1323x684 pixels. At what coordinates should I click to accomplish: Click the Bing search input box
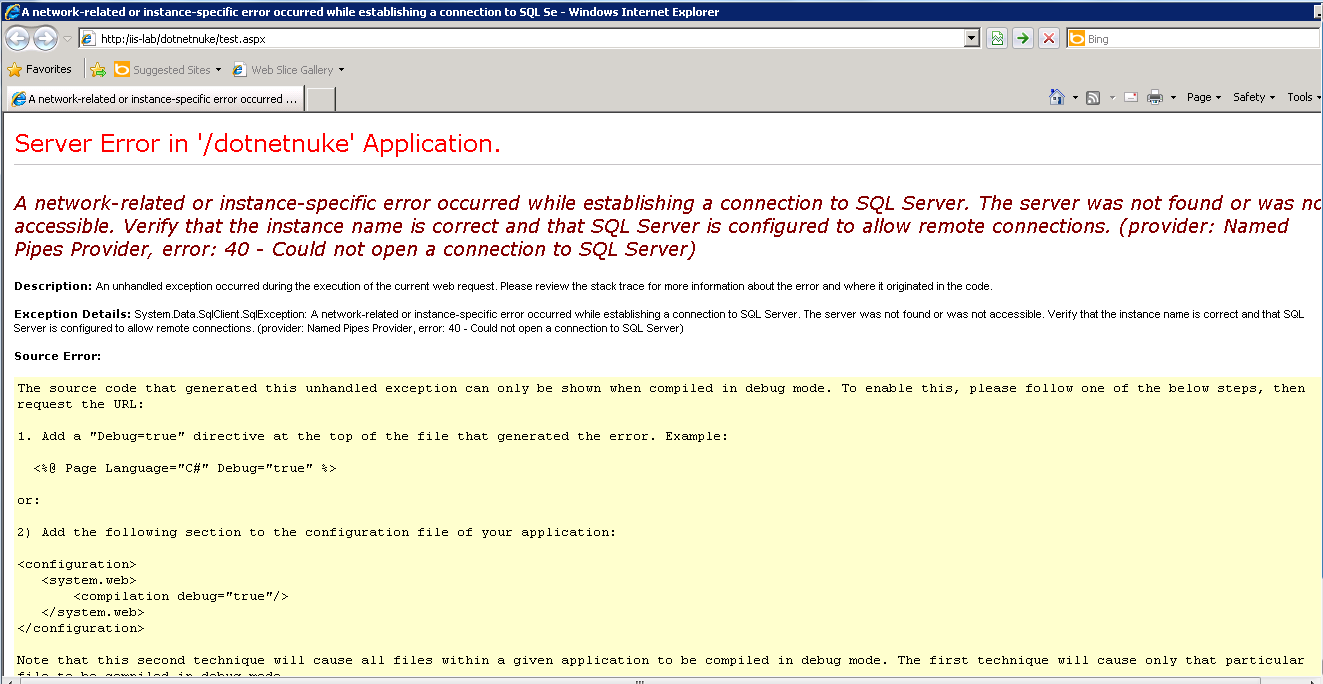click(1203, 39)
